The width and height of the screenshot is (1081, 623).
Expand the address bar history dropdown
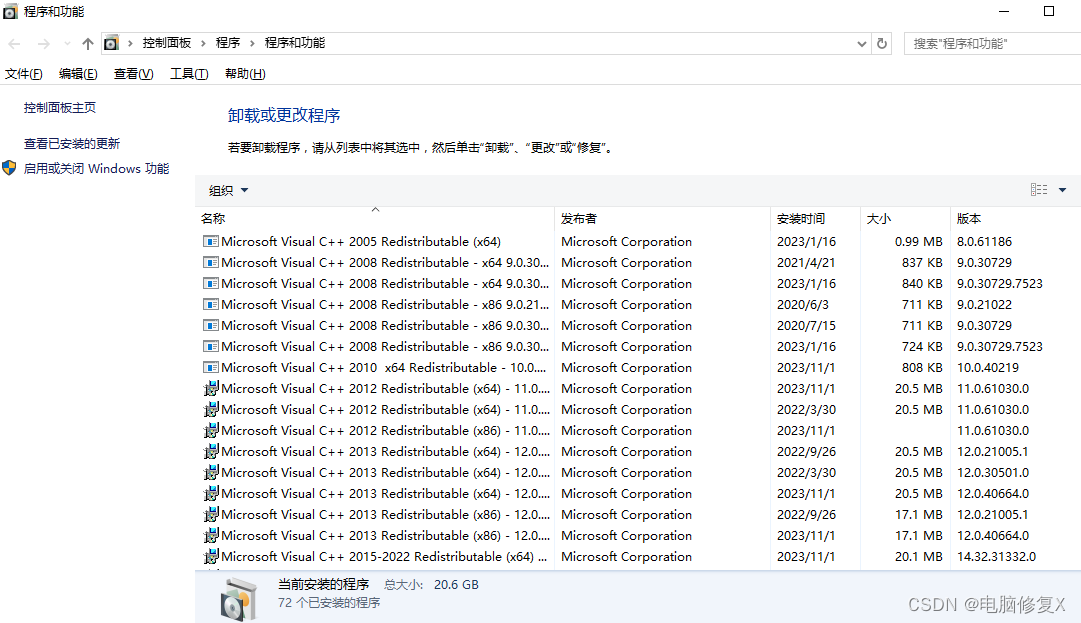pyautogui.click(x=862, y=43)
